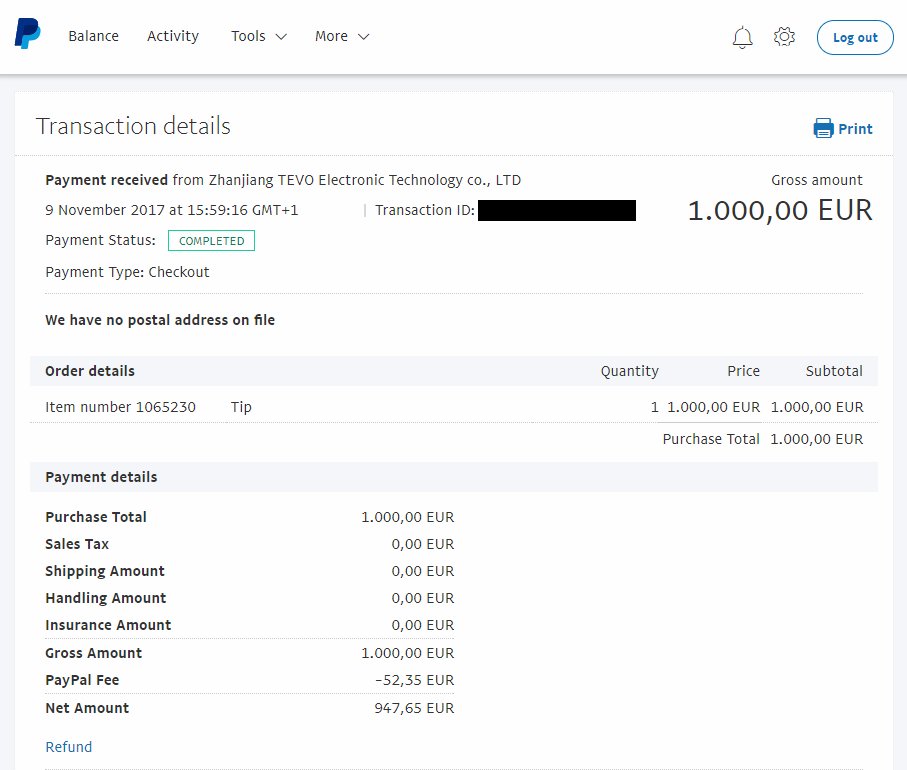Click the large gross amount 1.000,00 EUR
The width and height of the screenshot is (907, 770).
(x=780, y=211)
